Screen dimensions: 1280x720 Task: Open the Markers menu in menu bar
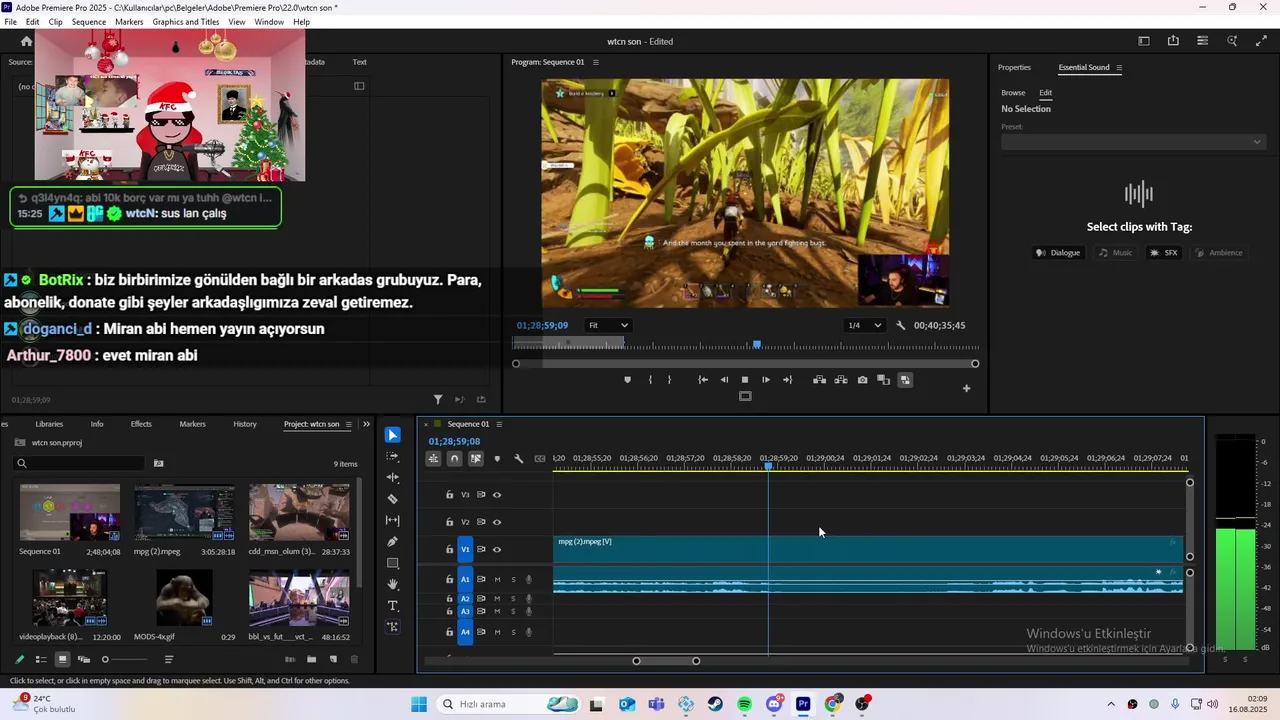point(129,22)
